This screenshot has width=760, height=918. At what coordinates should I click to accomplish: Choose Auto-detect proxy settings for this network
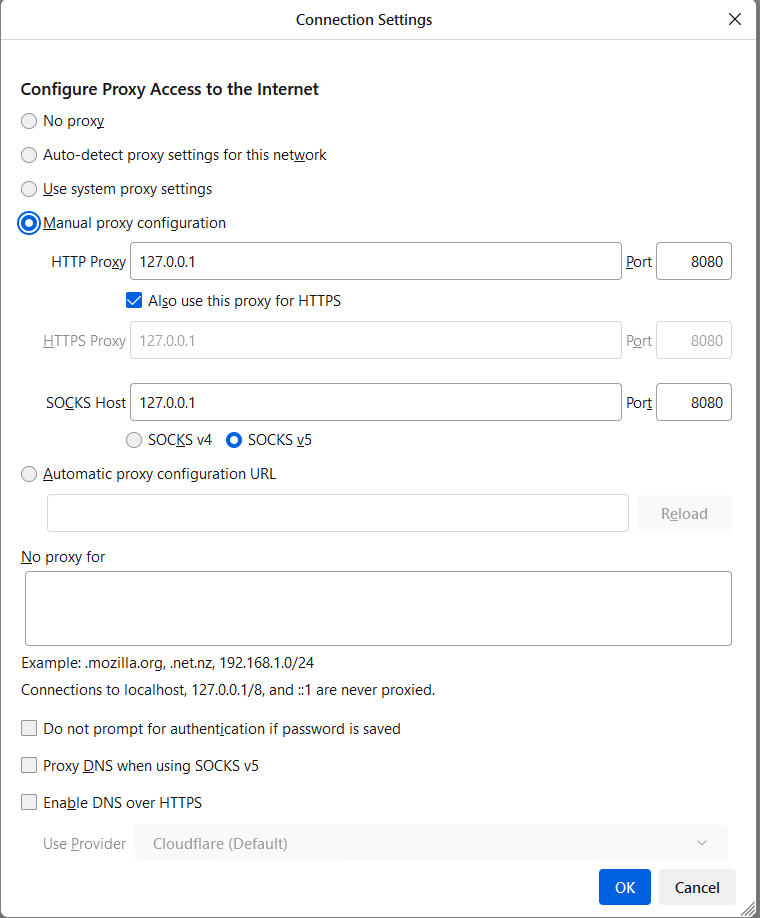point(29,155)
